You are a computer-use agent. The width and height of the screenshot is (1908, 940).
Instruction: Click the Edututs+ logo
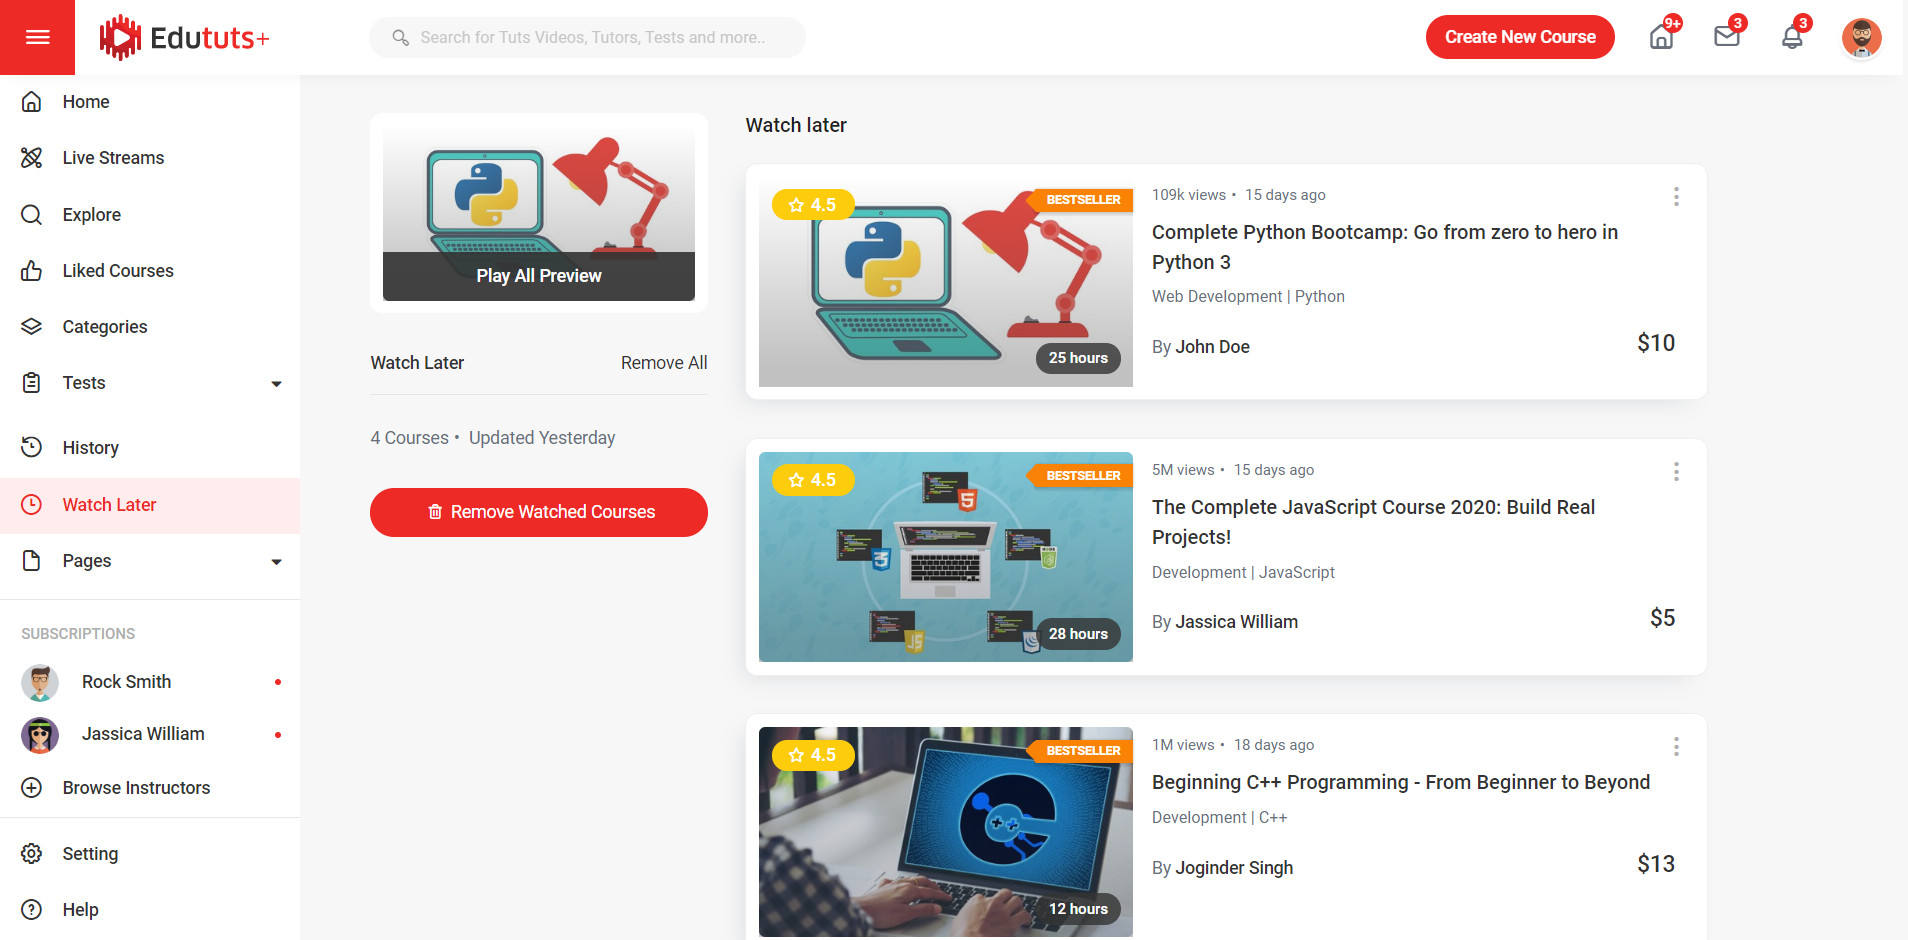point(185,38)
